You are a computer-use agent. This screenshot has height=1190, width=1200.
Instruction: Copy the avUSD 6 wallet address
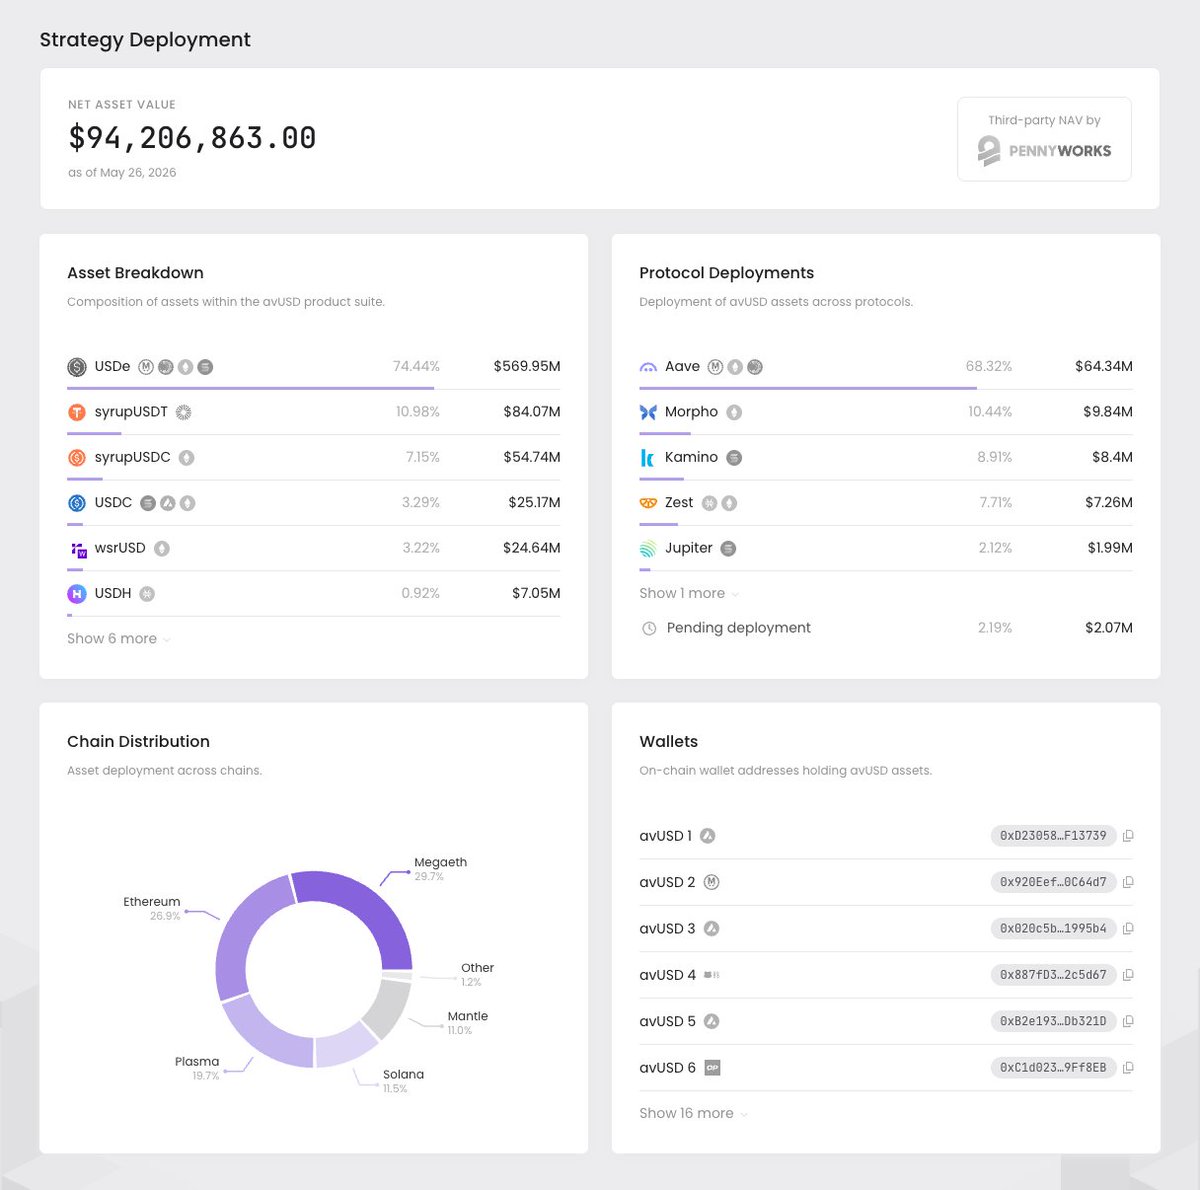click(x=1128, y=1068)
